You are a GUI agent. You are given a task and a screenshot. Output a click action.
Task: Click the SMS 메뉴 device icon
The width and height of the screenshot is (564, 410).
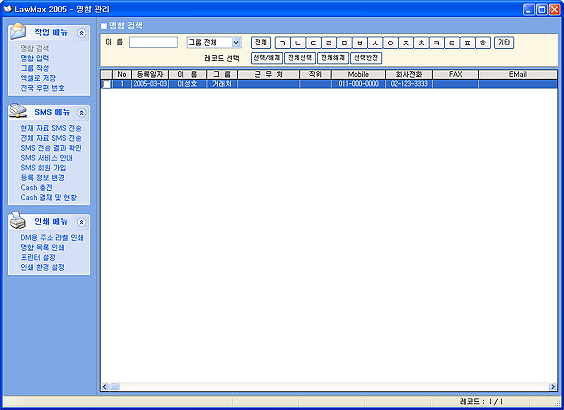tap(18, 111)
